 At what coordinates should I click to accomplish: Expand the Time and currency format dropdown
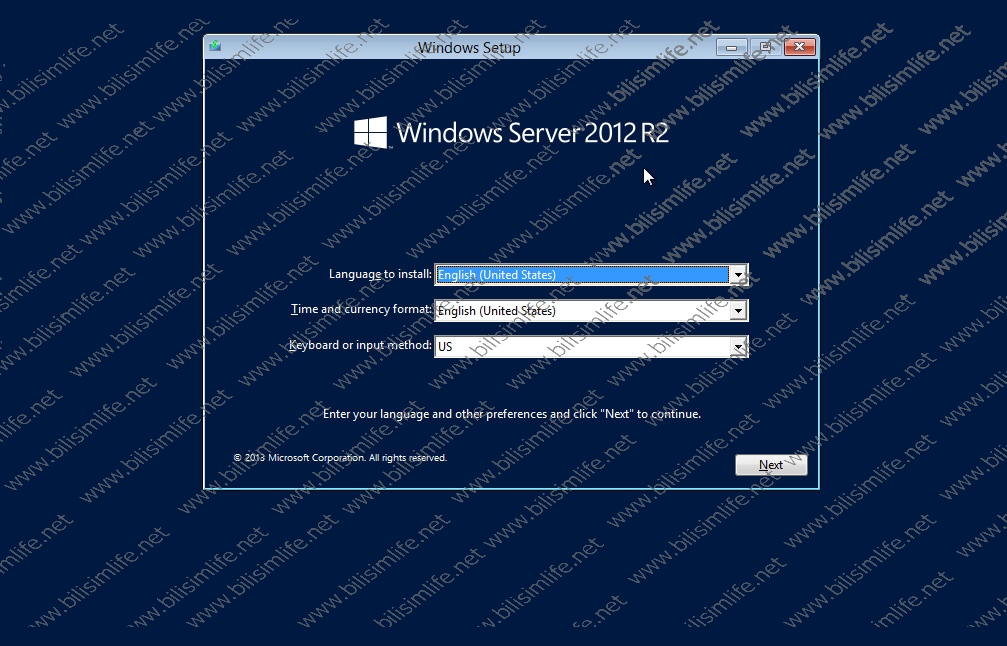pos(591,311)
